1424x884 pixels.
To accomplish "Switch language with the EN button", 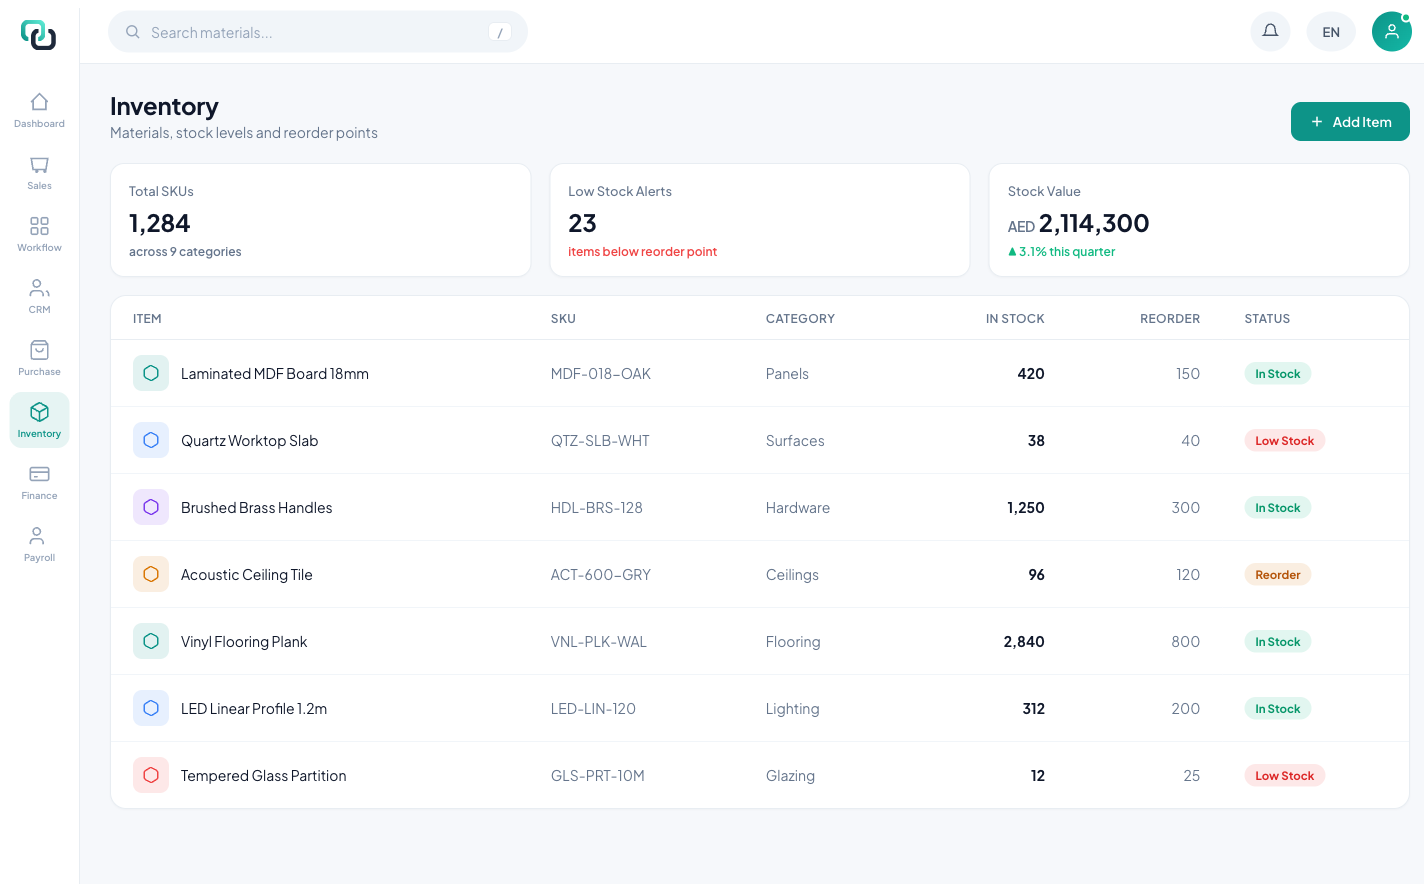I will (1331, 32).
